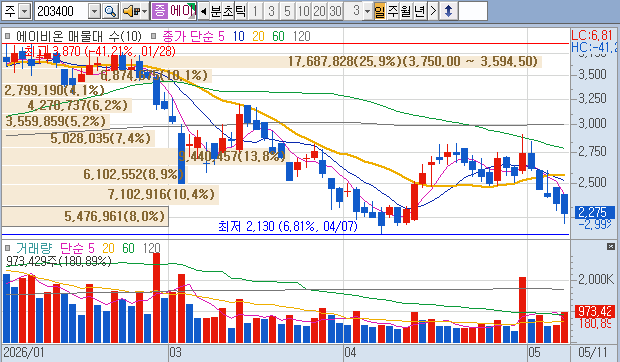
Task: Choose the 30 interval button
Action: tap(335, 11)
